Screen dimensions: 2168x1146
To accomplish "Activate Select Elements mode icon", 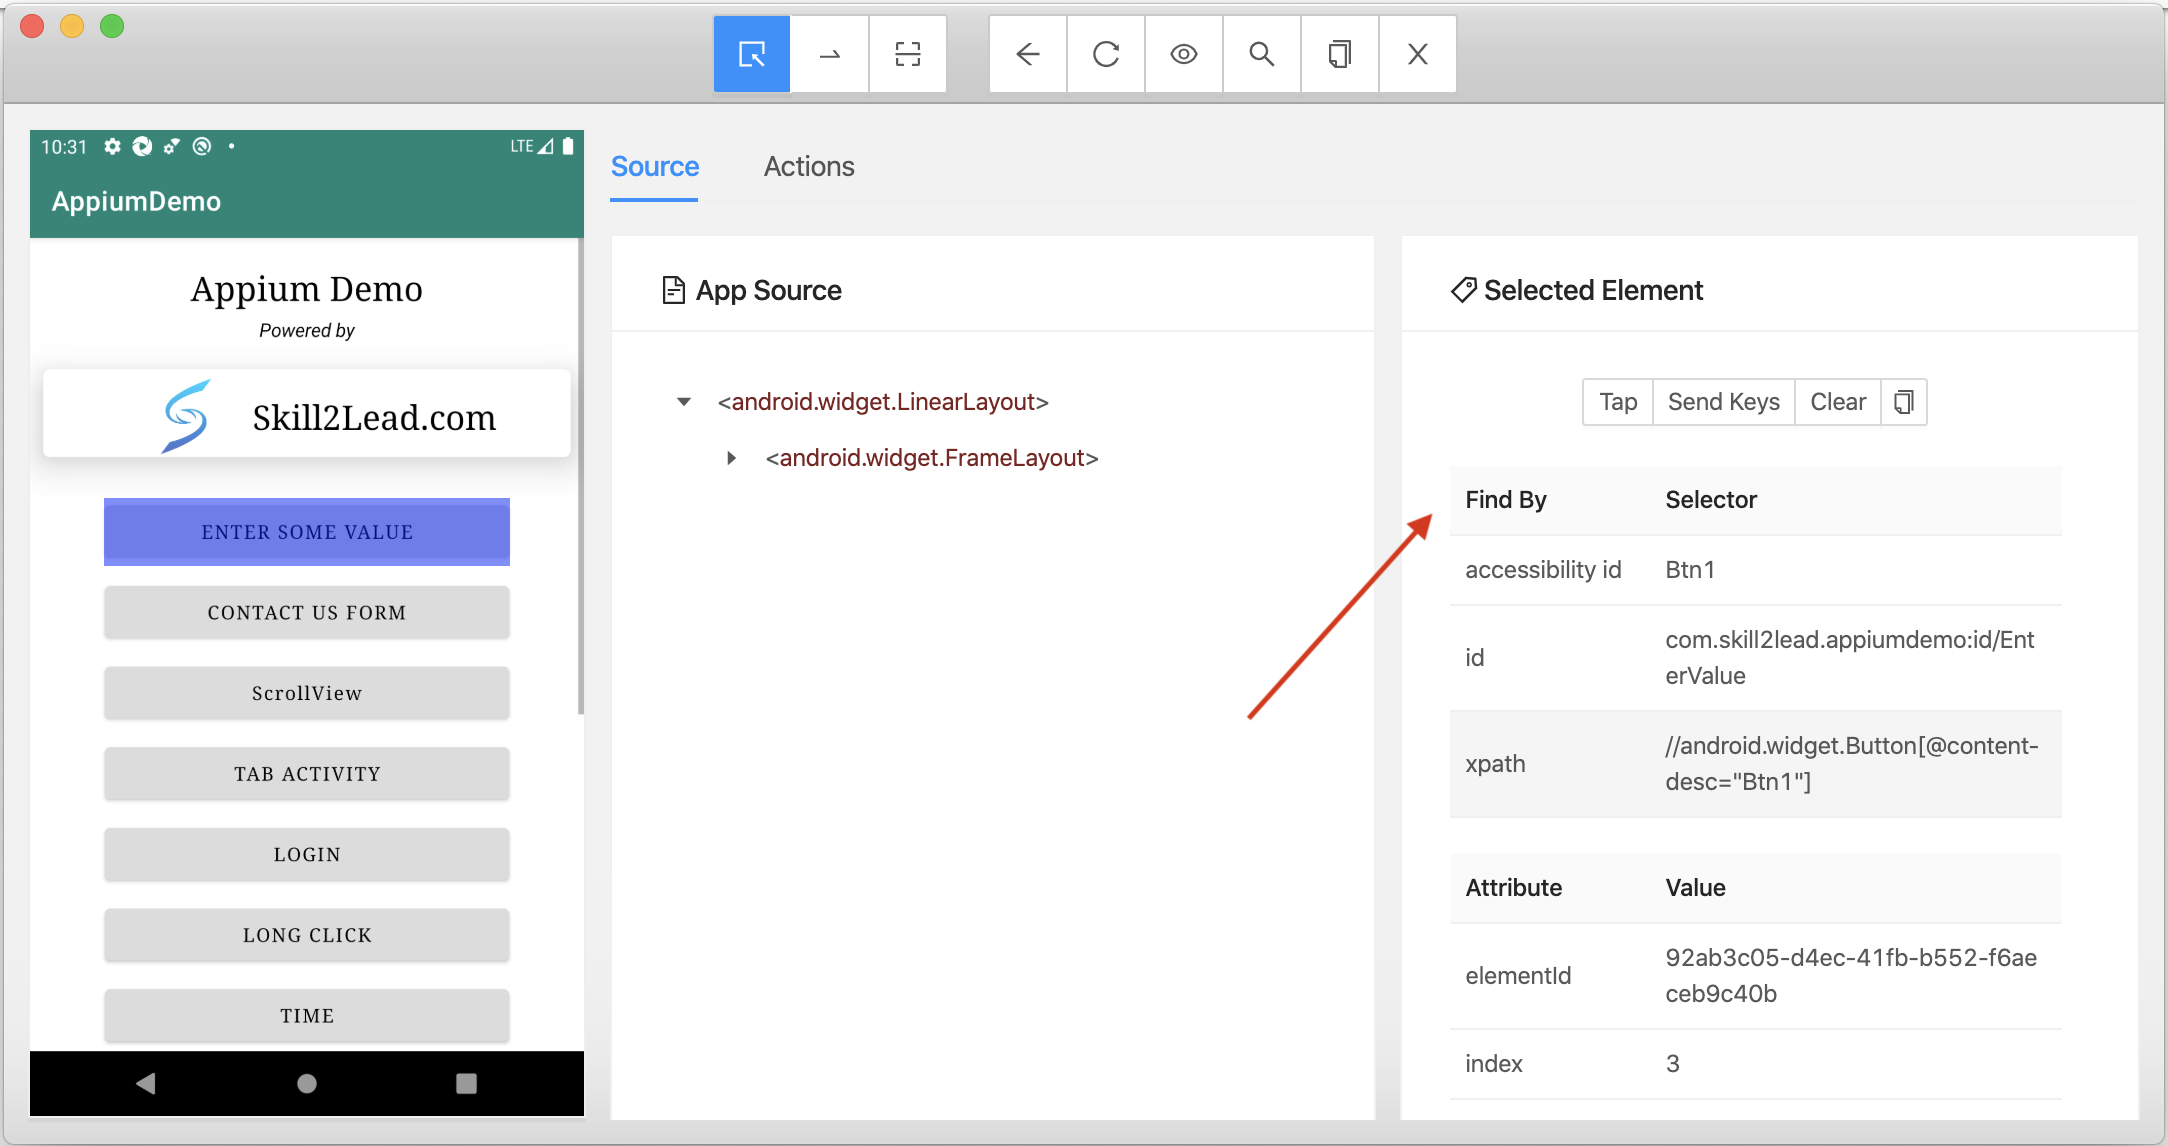I will point(751,54).
